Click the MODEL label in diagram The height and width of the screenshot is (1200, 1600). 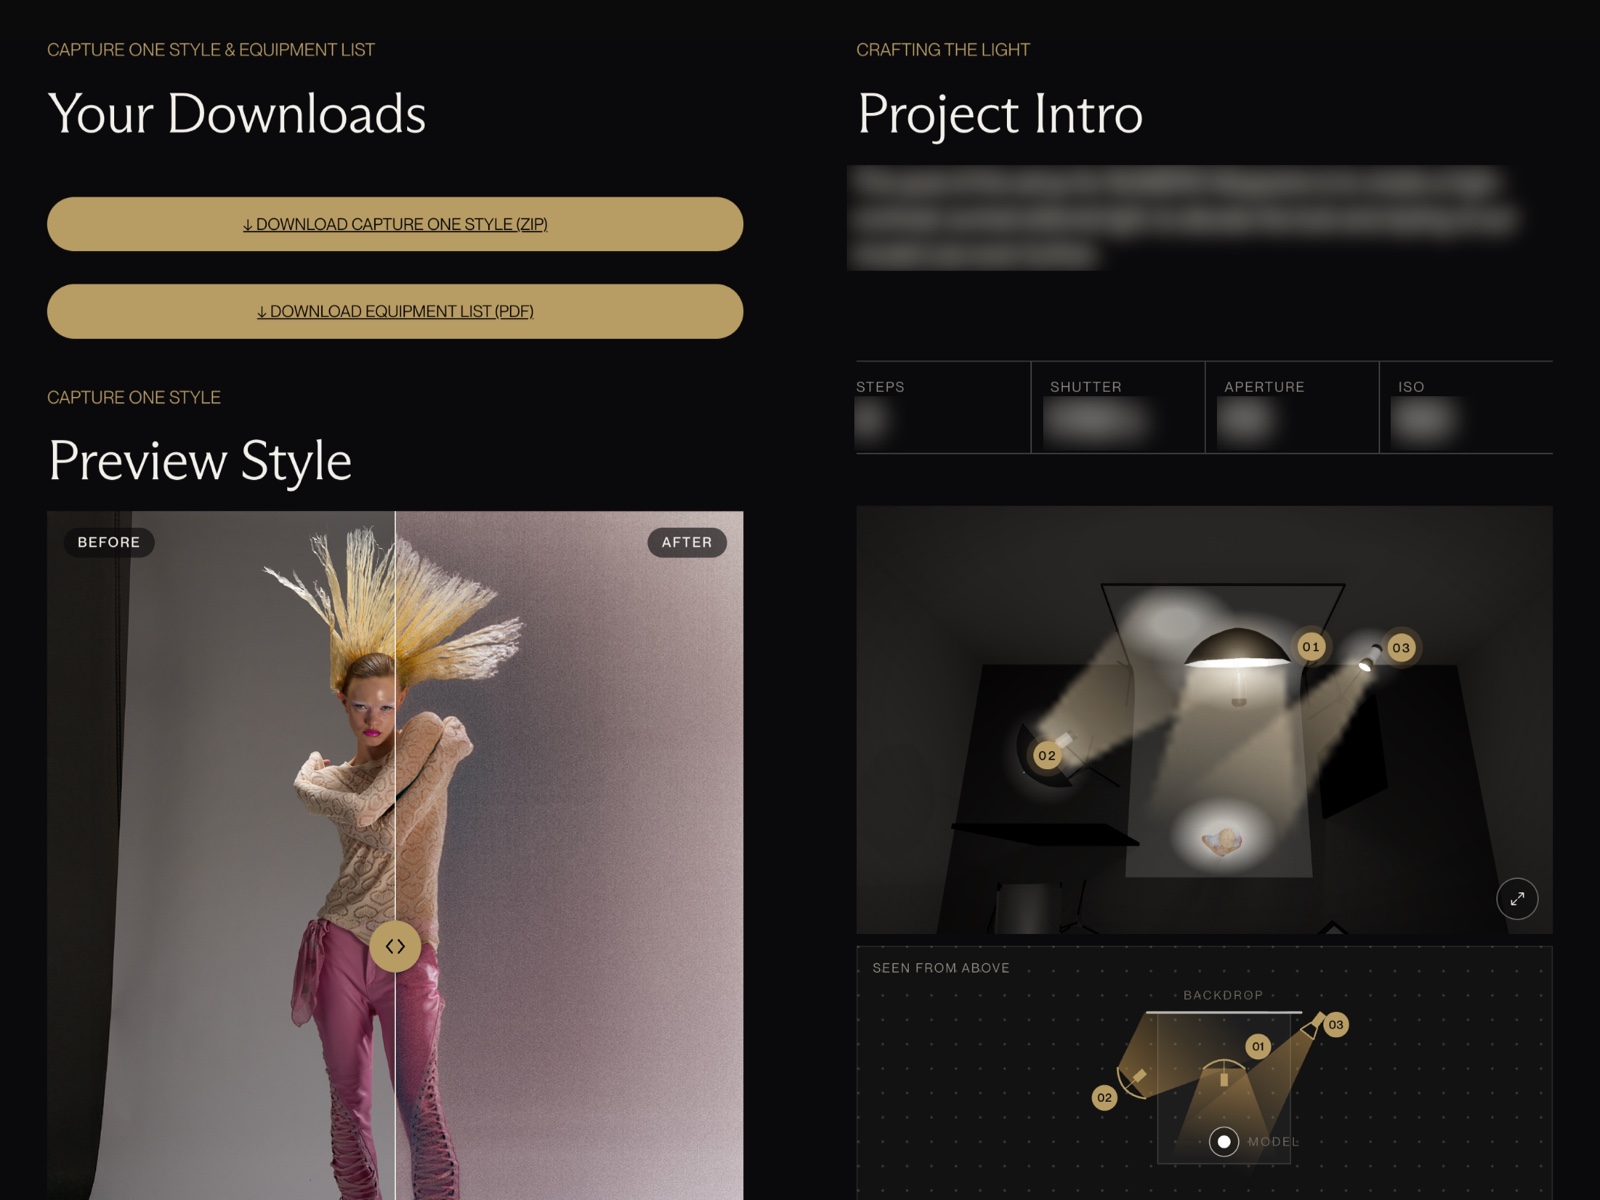tap(1273, 1141)
